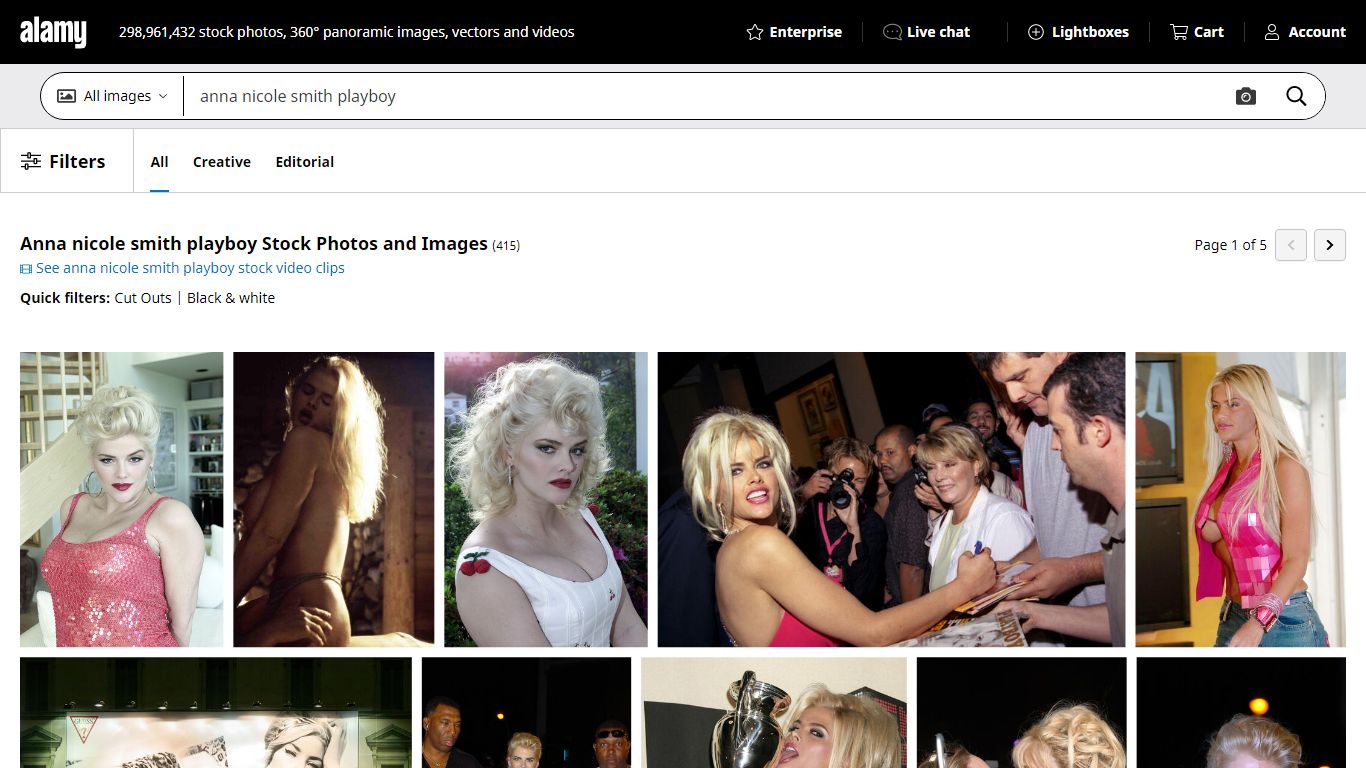1366x768 pixels.
Task: Submit search with magnifier icon
Action: click(x=1296, y=96)
